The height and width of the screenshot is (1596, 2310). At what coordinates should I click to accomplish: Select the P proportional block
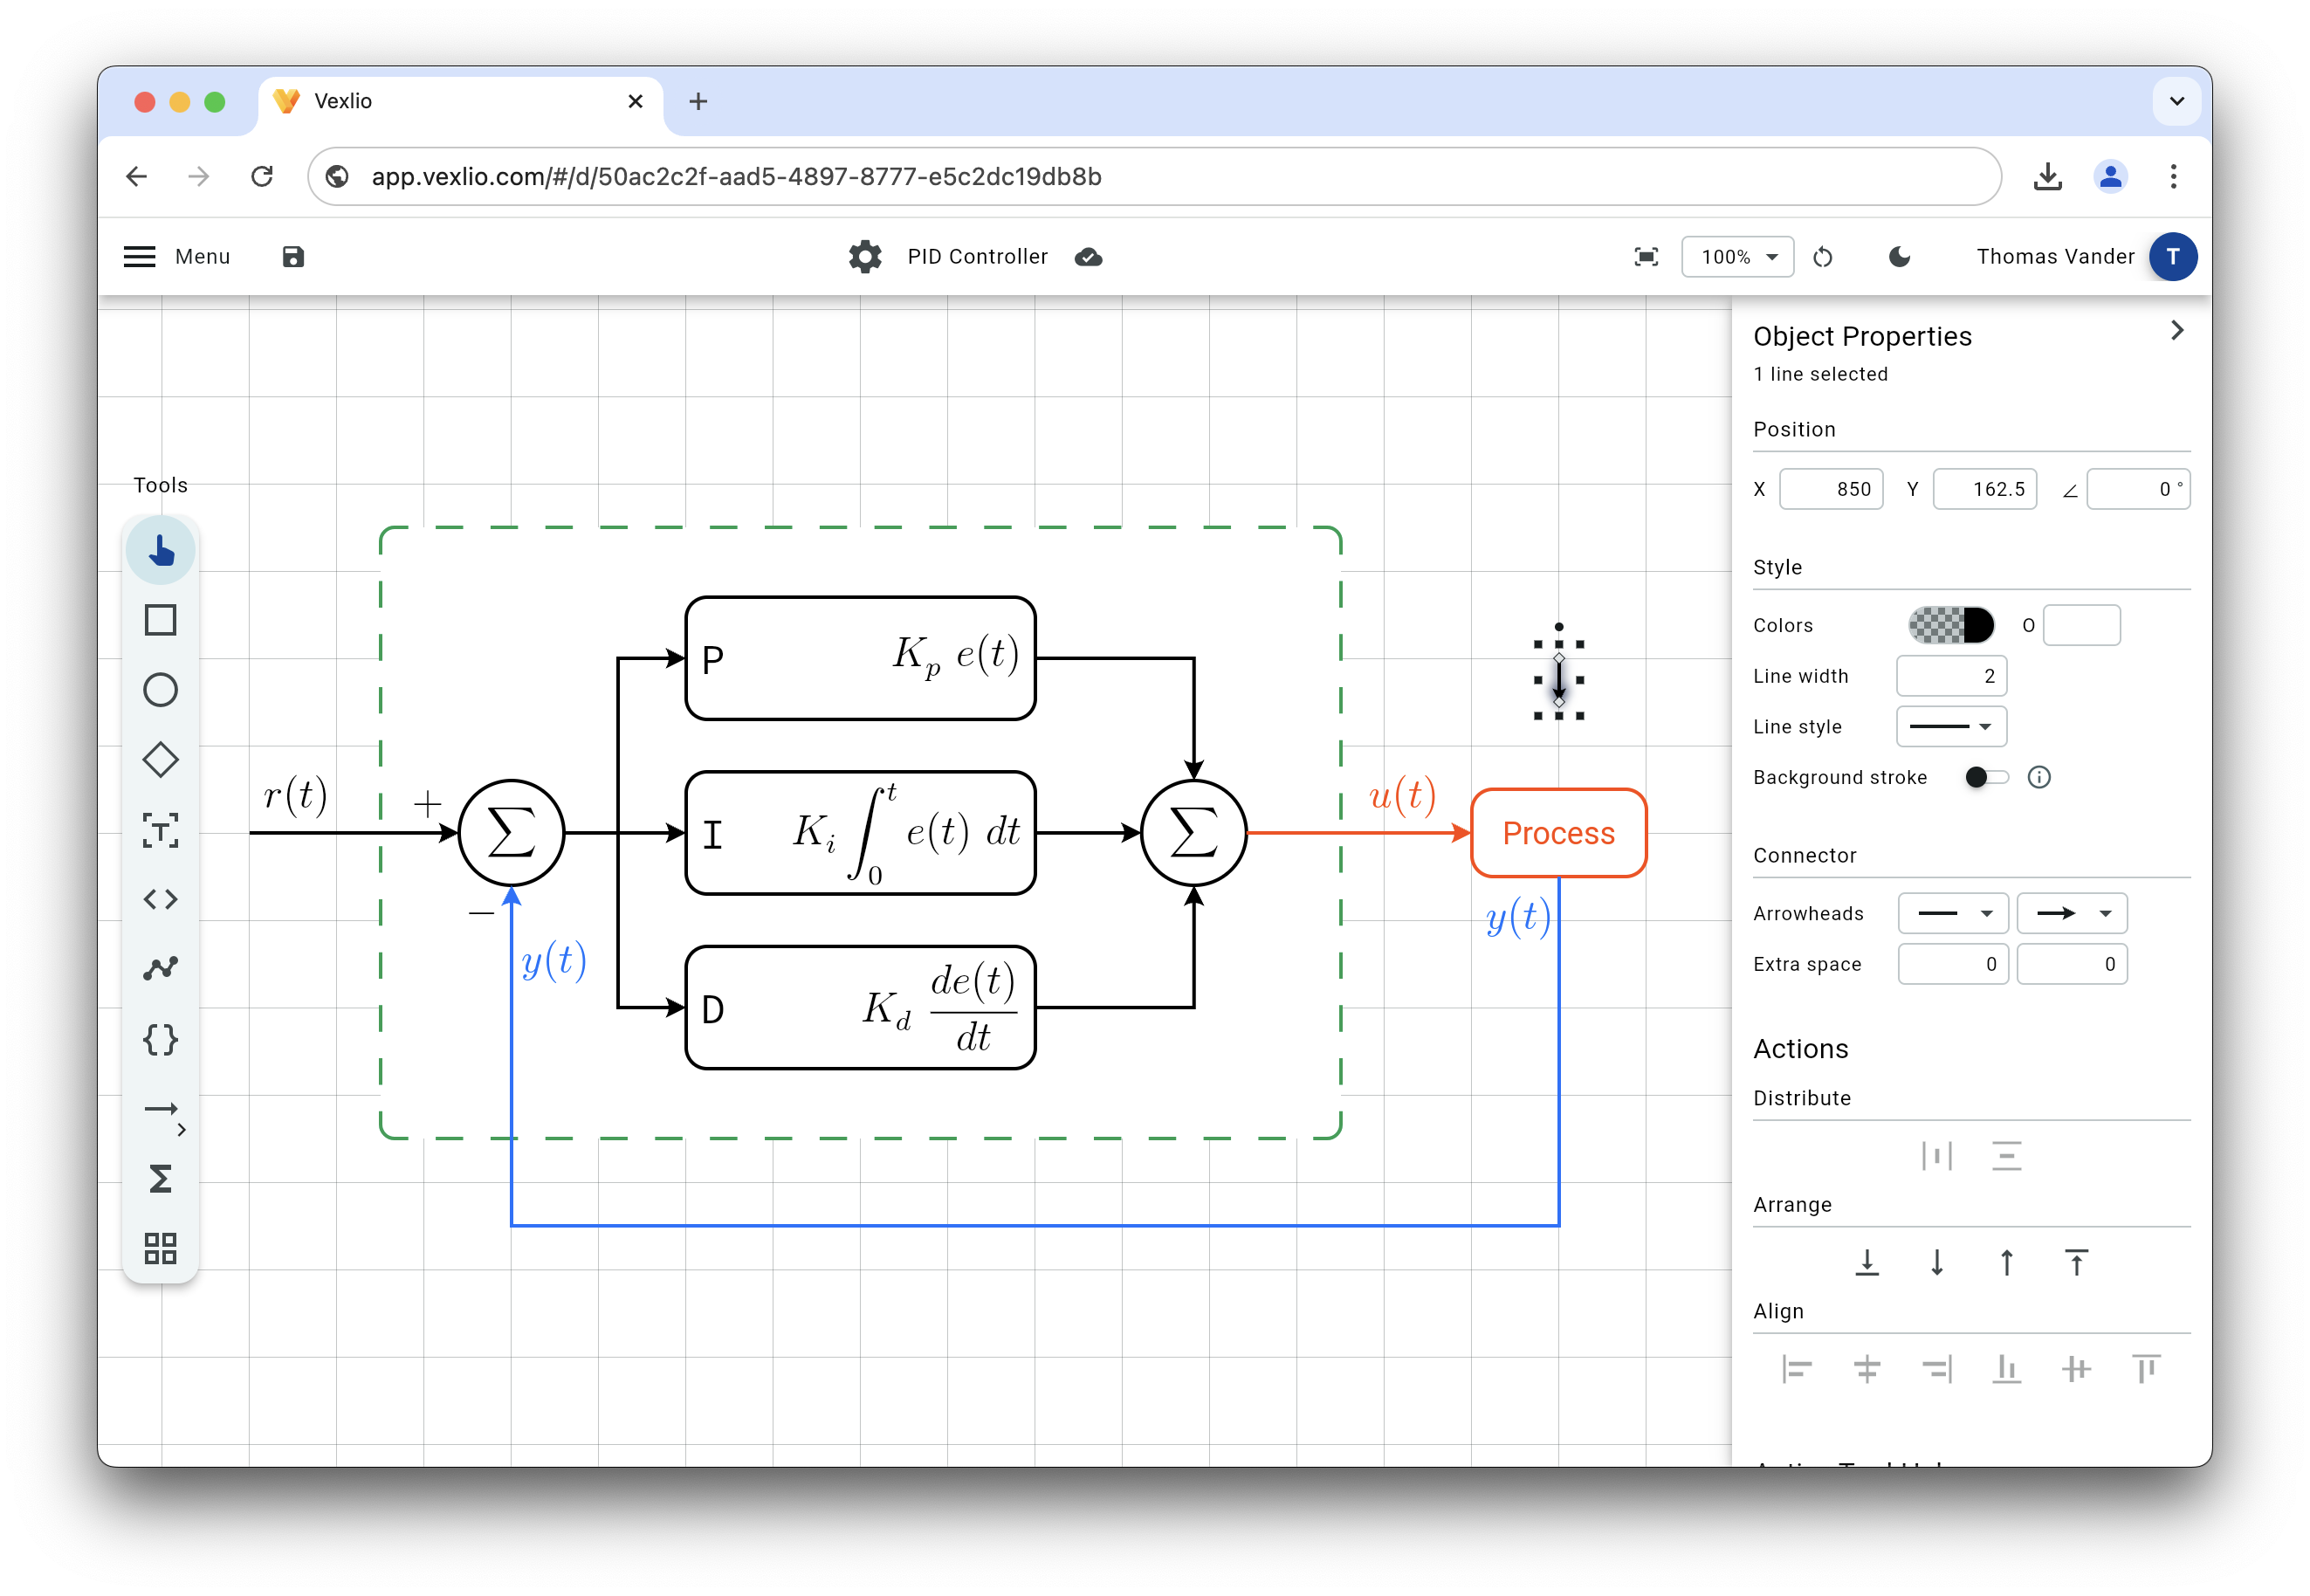(x=860, y=659)
